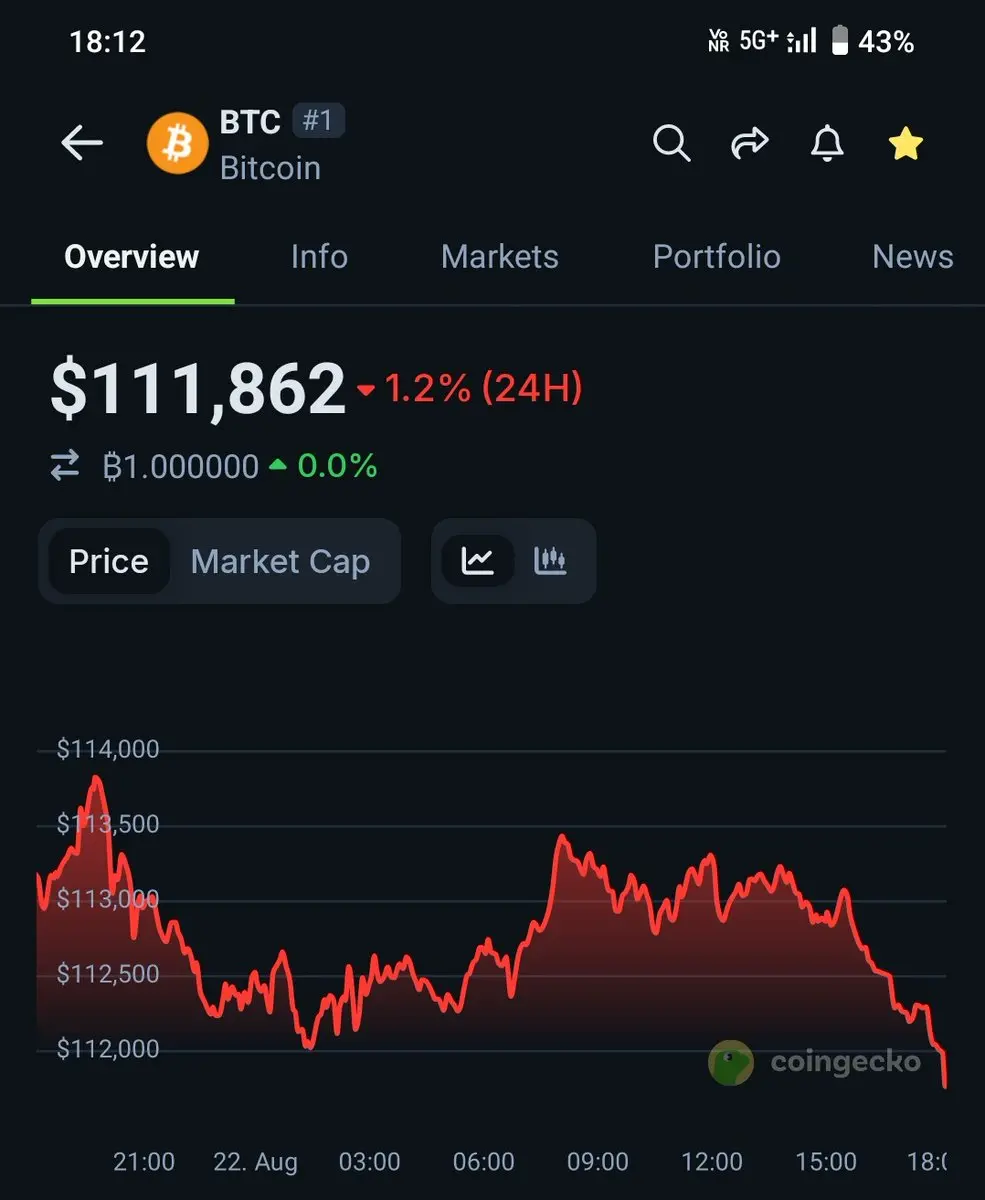
Task: Open price alert bell icon
Action: (x=827, y=144)
